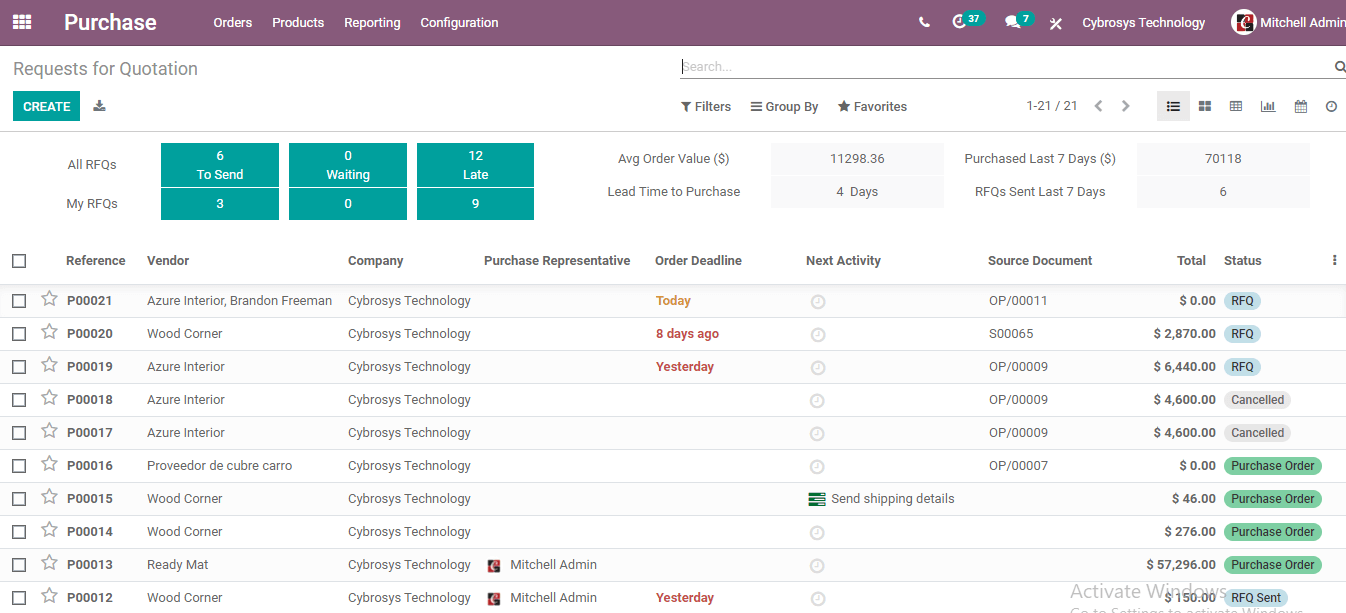Click activity clock icon for P00018
The image size is (1346, 613).
click(x=817, y=400)
